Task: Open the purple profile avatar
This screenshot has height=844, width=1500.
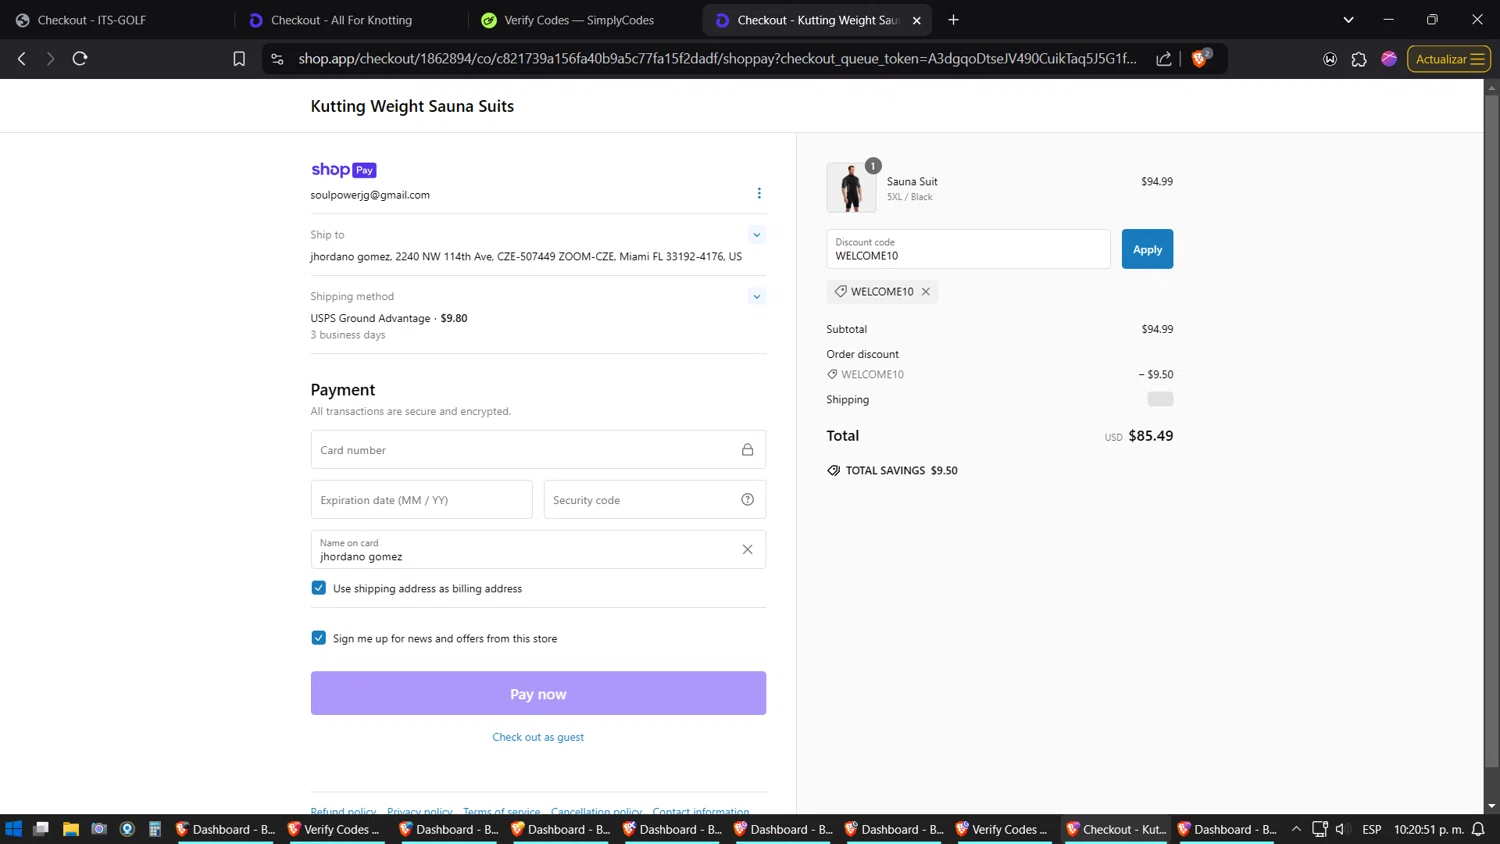Action: (x=1389, y=59)
